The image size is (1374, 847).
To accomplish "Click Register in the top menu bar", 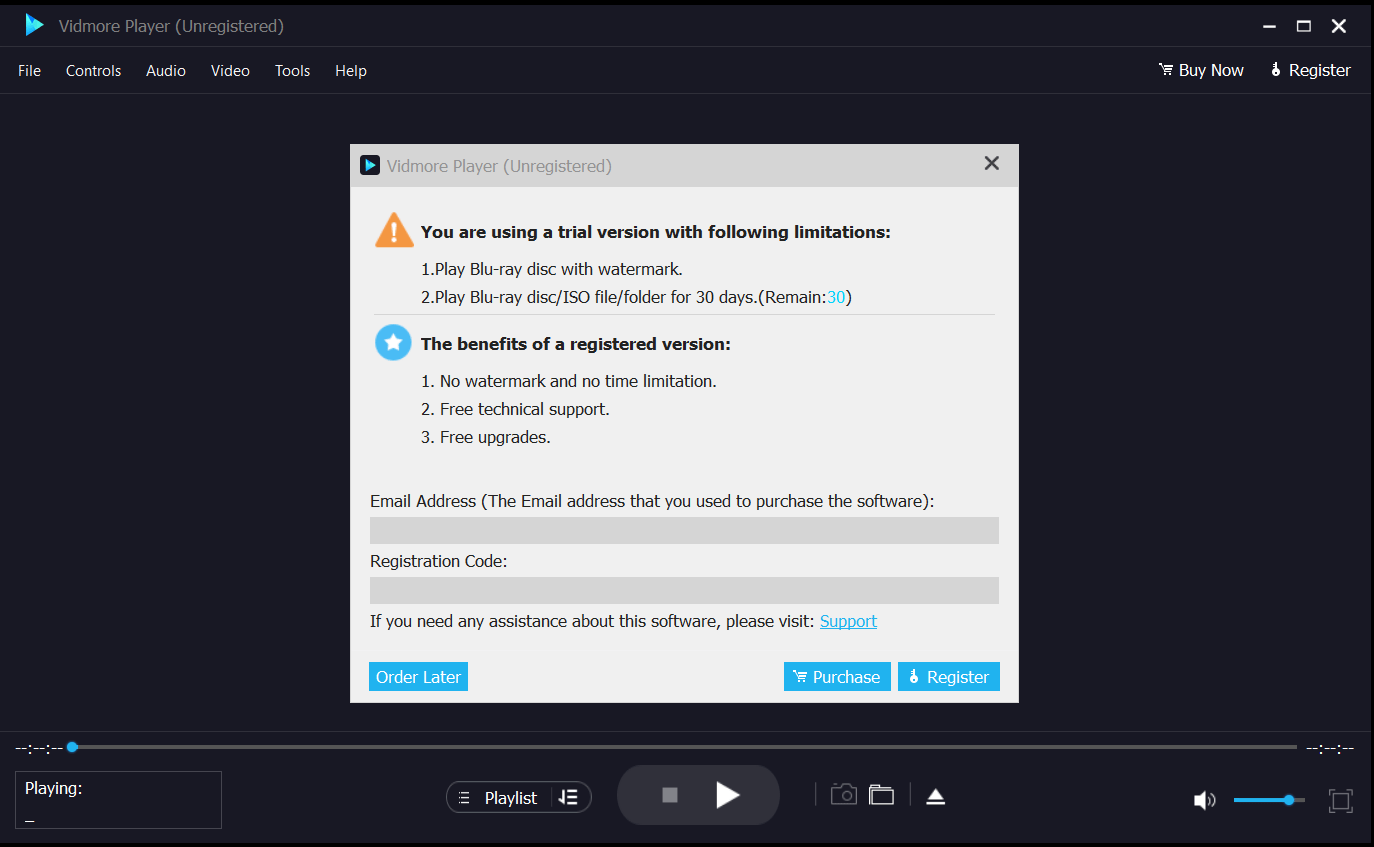I will pos(1310,70).
